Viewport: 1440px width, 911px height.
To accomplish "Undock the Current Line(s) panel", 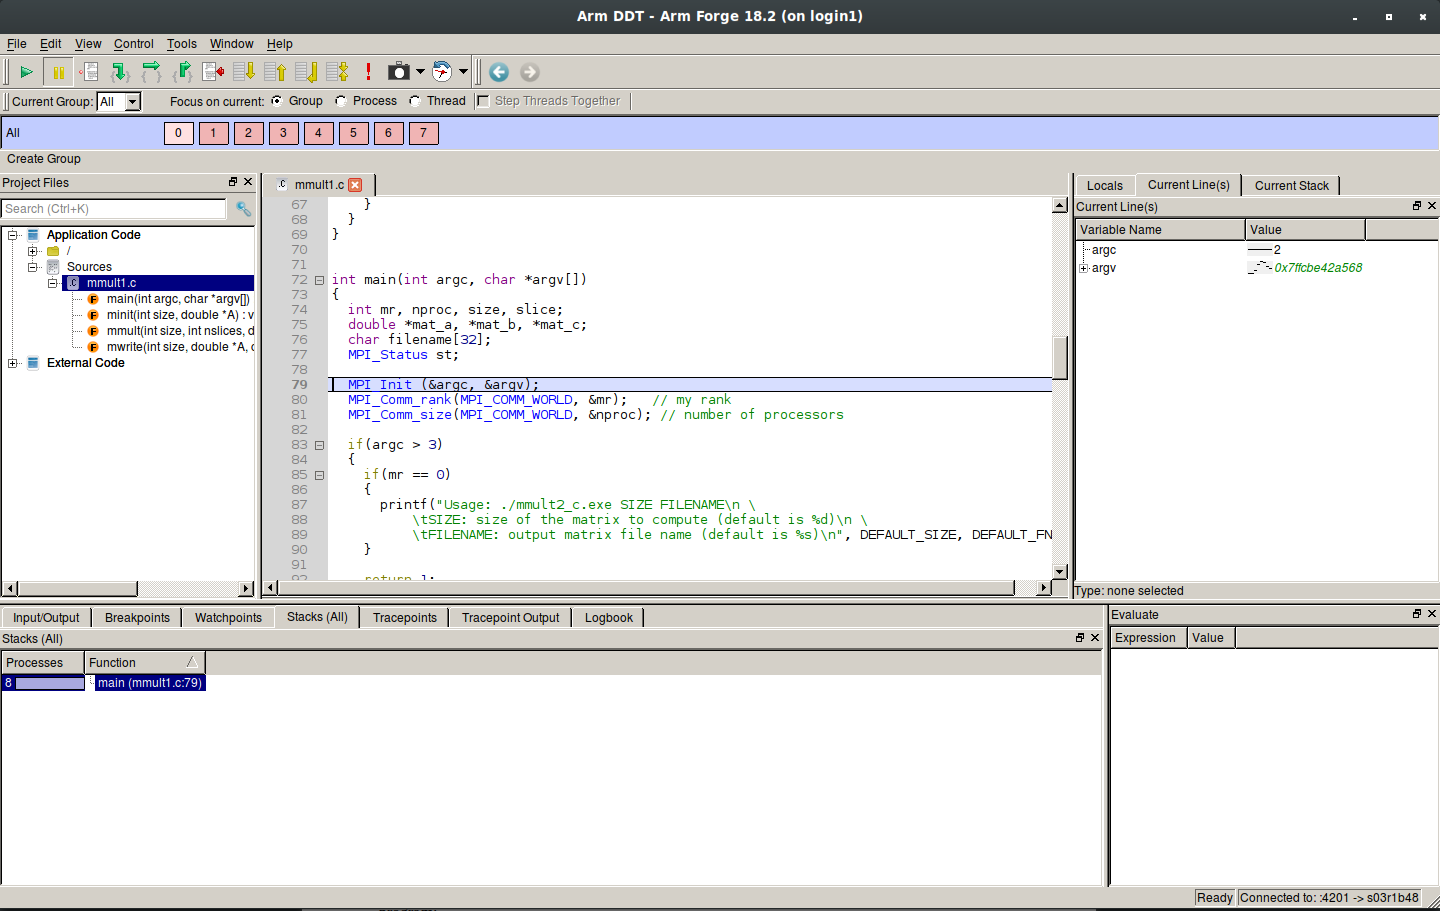I will pos(1417,206).
